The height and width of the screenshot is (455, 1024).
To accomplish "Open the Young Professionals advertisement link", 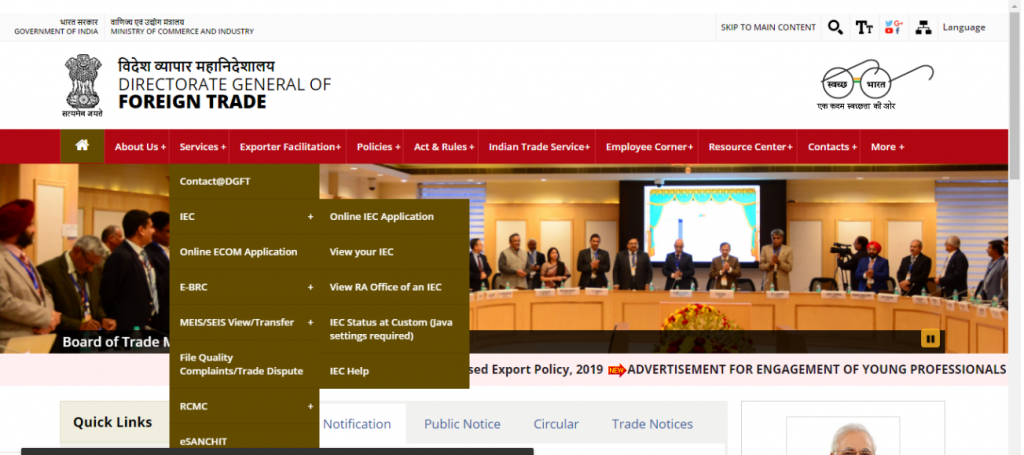I will 816,369.
